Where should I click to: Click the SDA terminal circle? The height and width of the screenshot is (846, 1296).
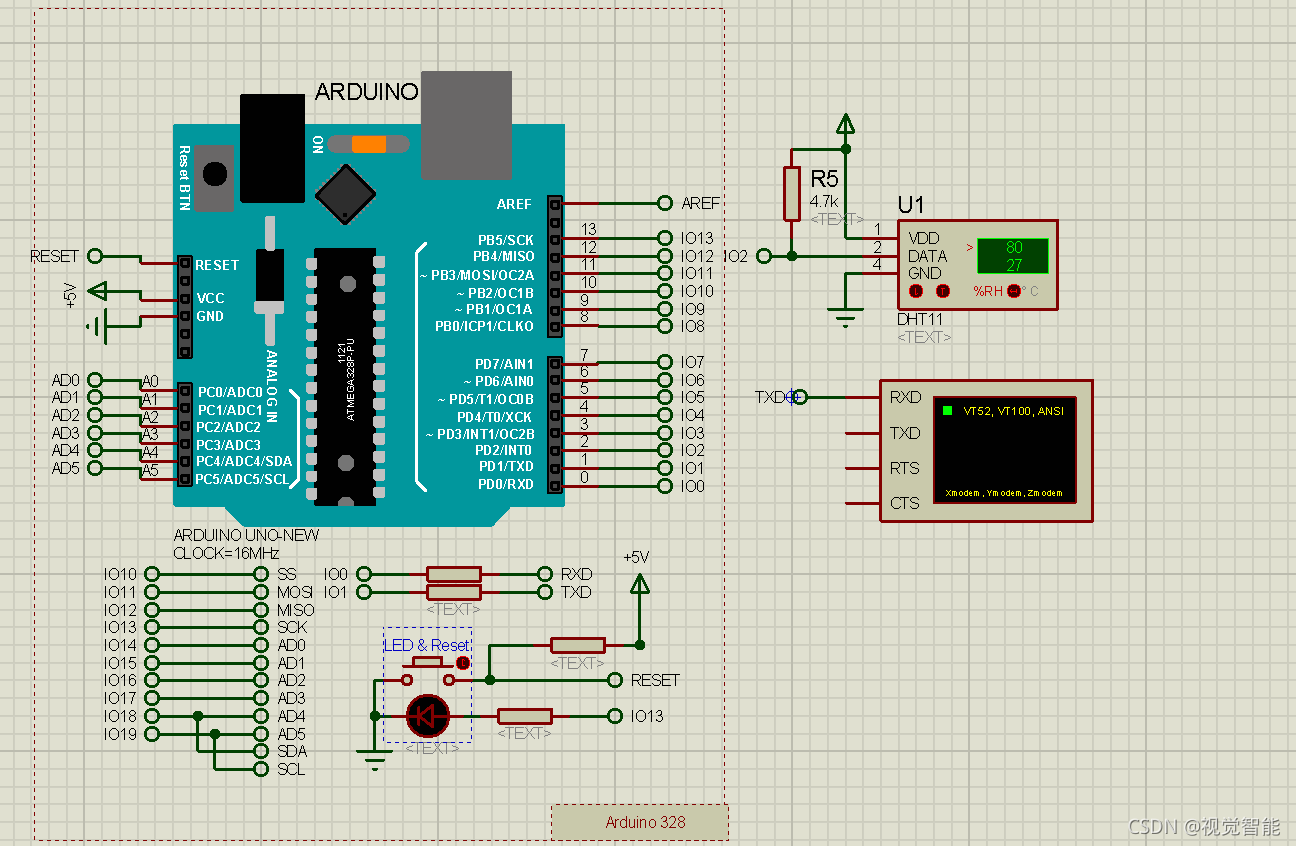(261, 751)
